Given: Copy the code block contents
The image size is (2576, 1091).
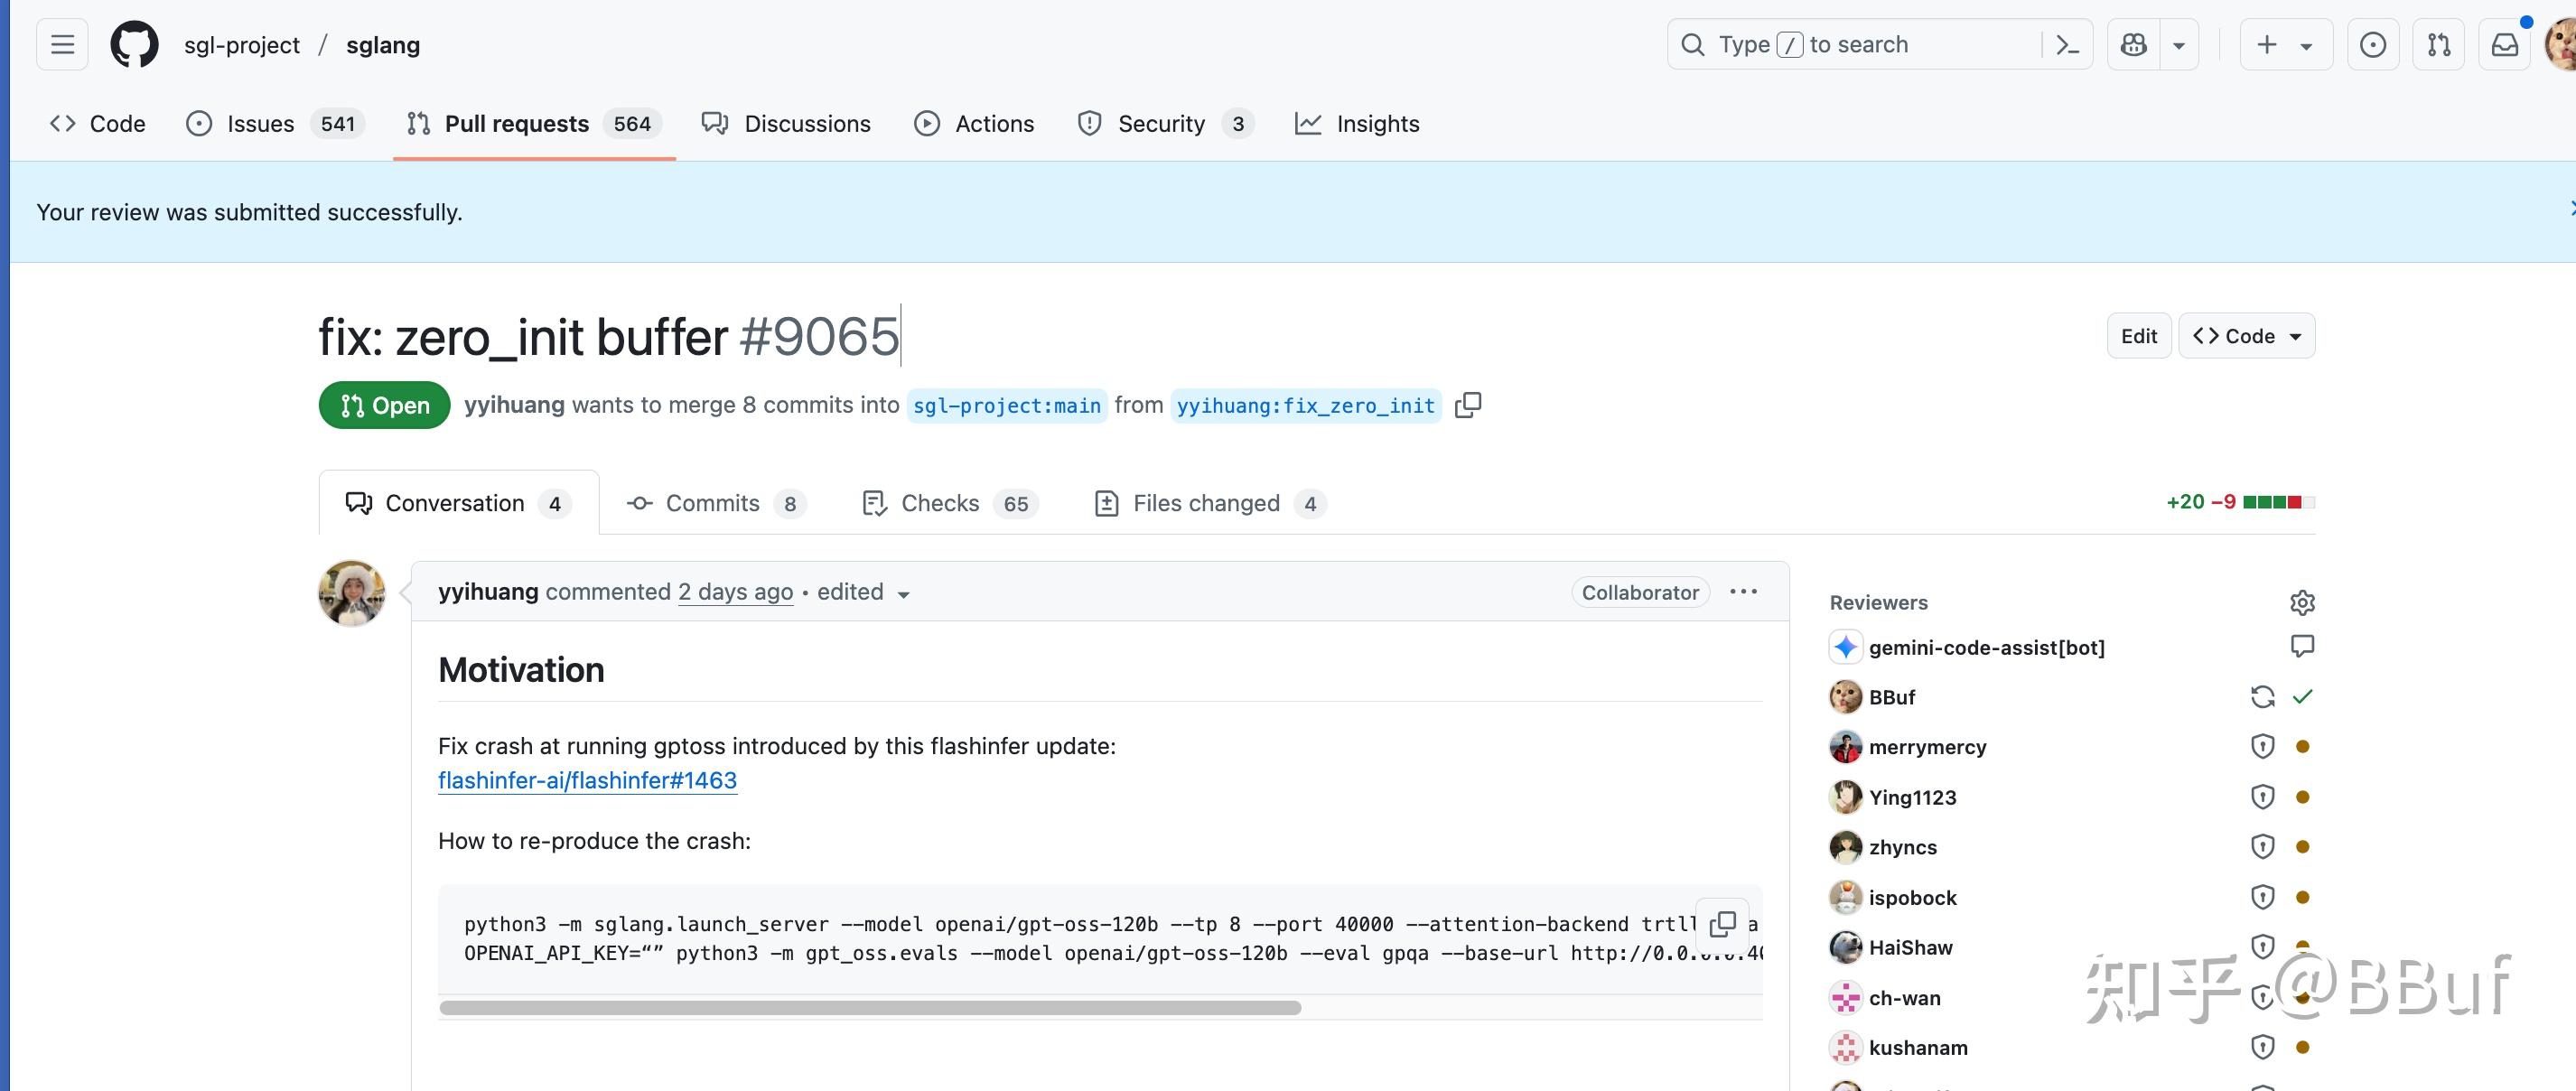Looking at the screenshot, I should coord(1722,924).
